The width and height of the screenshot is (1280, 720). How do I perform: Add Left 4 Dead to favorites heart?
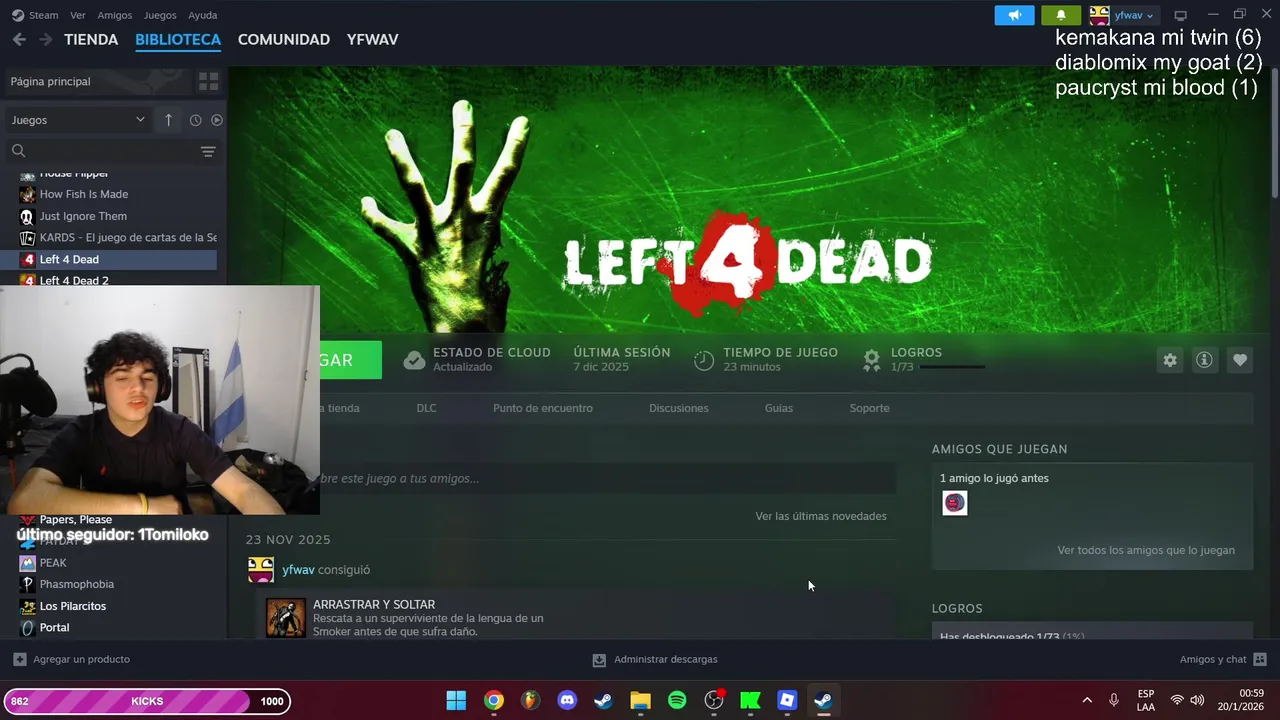click(x=1240, y=360)
